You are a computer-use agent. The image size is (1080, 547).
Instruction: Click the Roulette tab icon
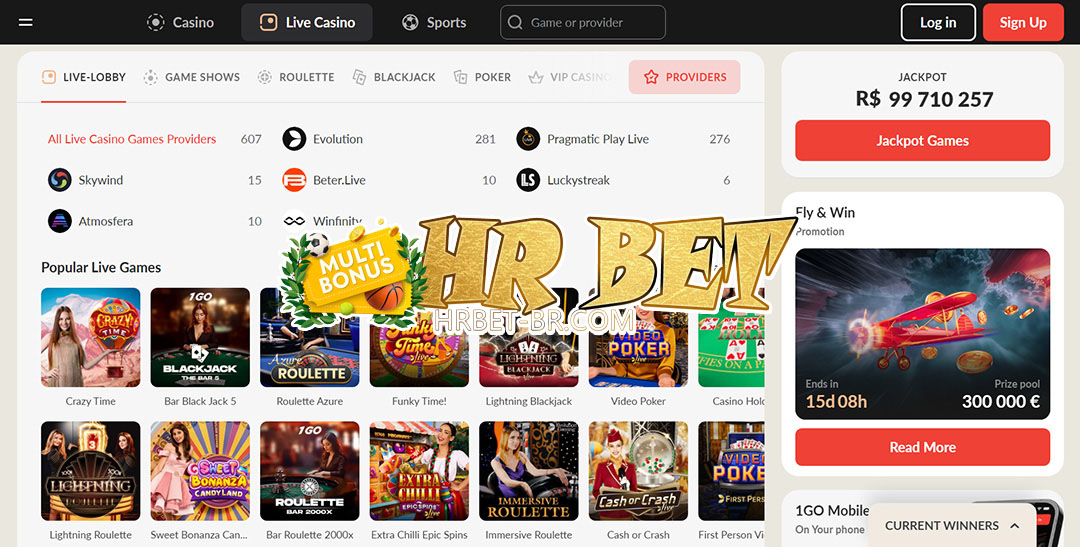[x=264, y=77]
